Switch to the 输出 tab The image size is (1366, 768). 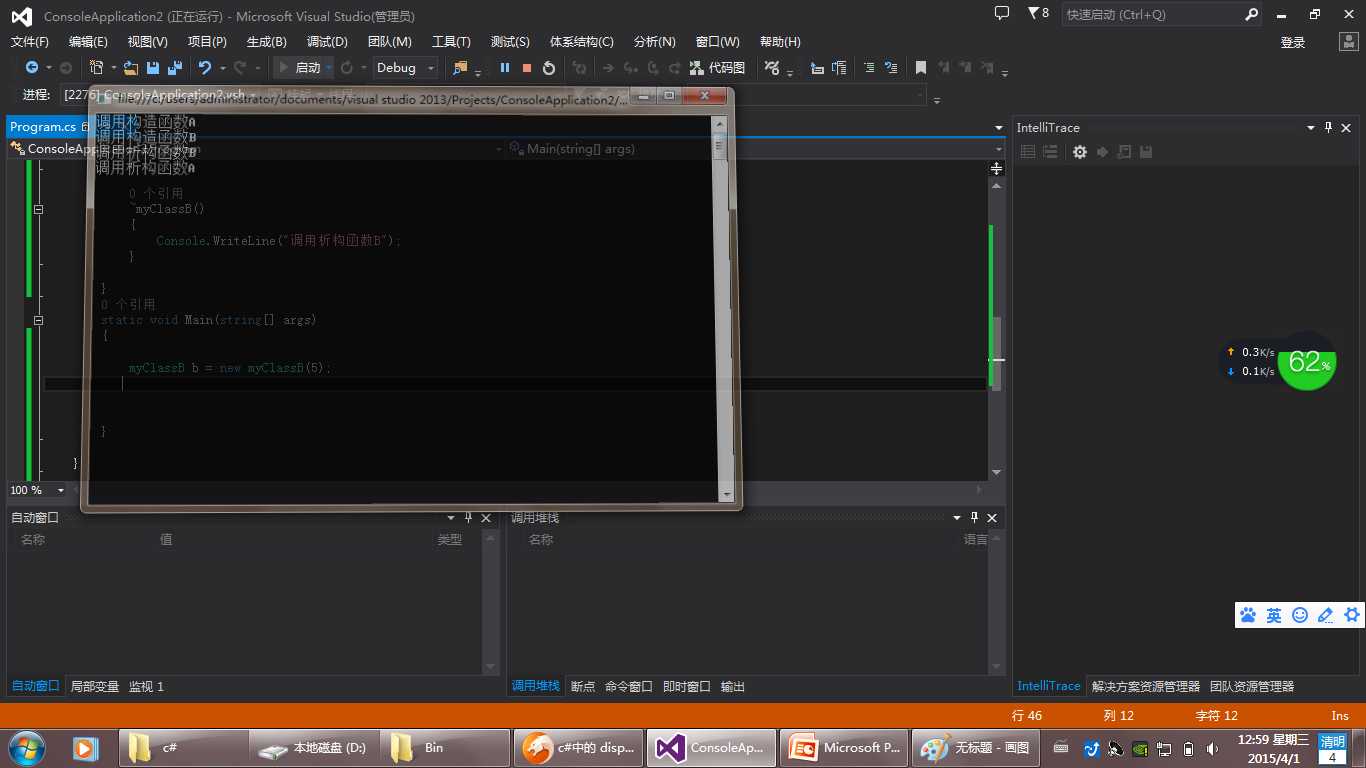tap(733, 686)
